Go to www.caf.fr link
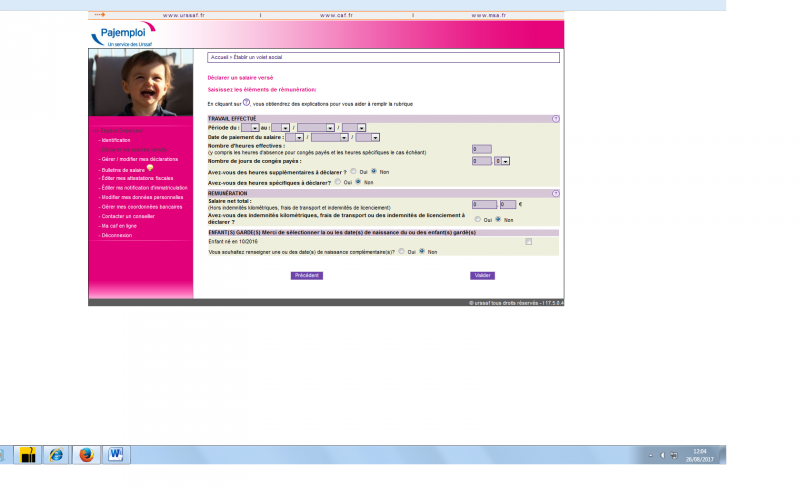The image size is (800, 500). (x=336, y=15)
